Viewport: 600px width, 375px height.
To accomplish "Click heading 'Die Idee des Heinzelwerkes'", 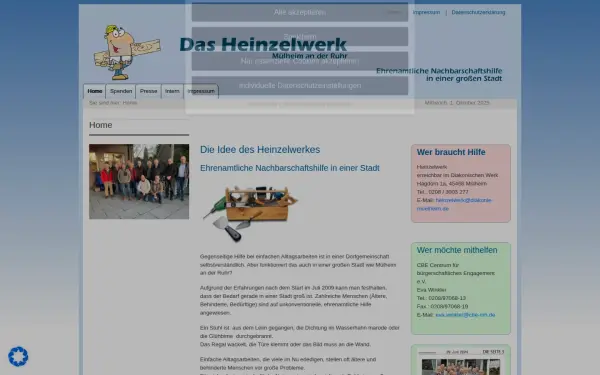I will tap(260, 150).
